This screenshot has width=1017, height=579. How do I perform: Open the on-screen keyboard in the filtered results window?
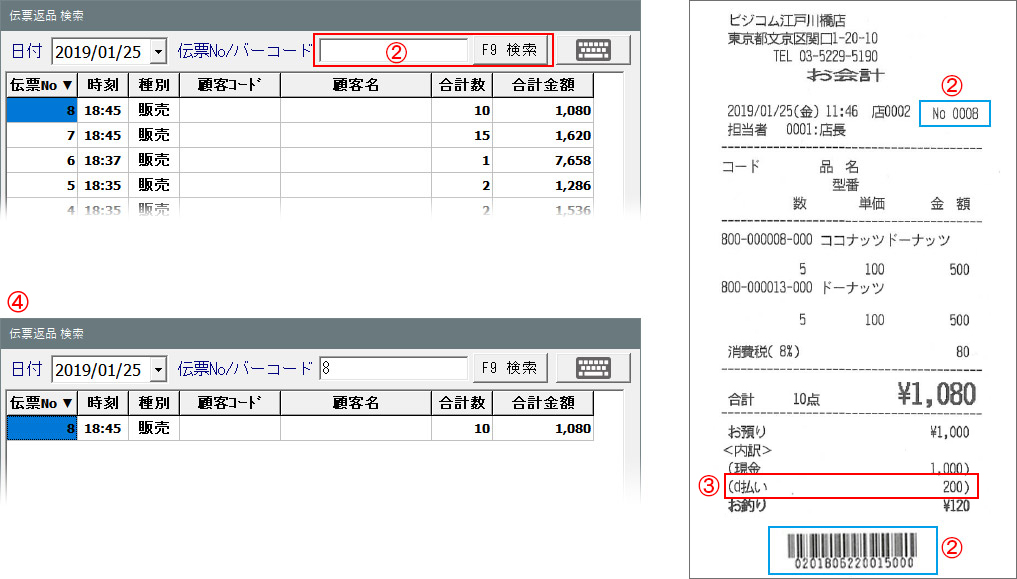[593, 368]
